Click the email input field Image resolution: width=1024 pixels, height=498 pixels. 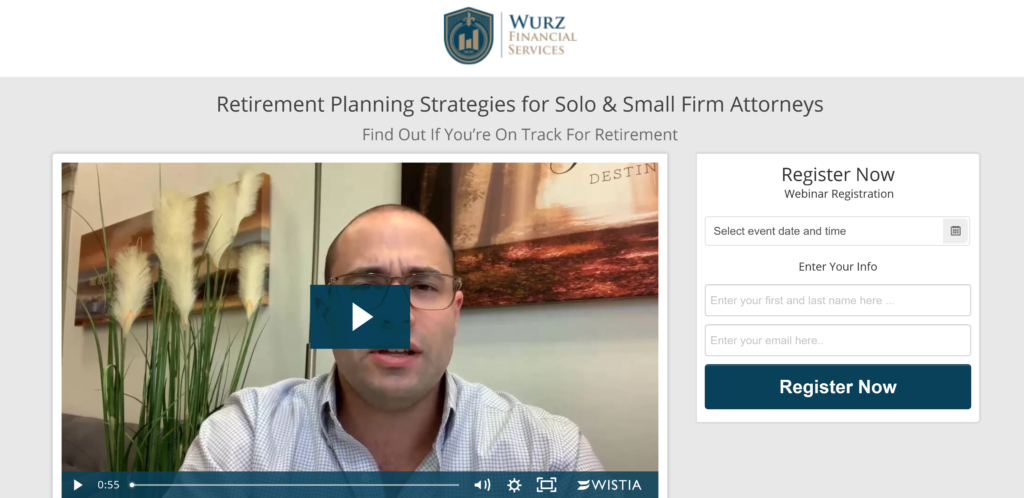tap(837, 340)
